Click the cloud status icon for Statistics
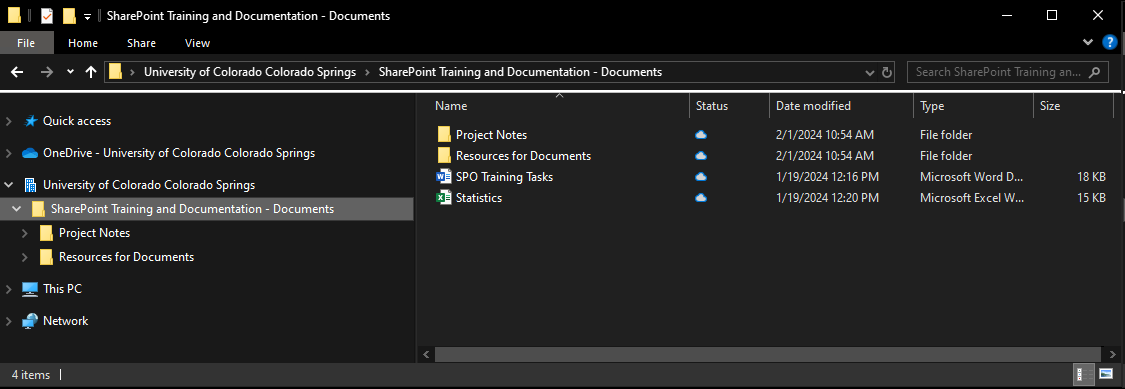The image size is (1125, 389). pos(701,197)
